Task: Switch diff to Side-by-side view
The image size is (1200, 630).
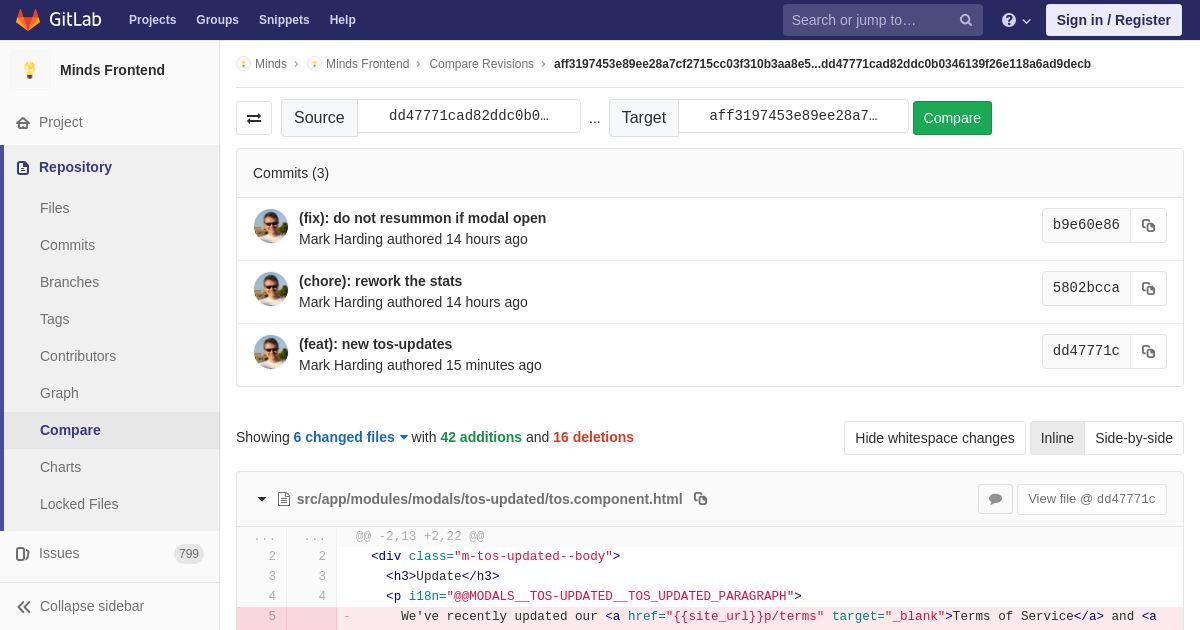Action: 1134,438
